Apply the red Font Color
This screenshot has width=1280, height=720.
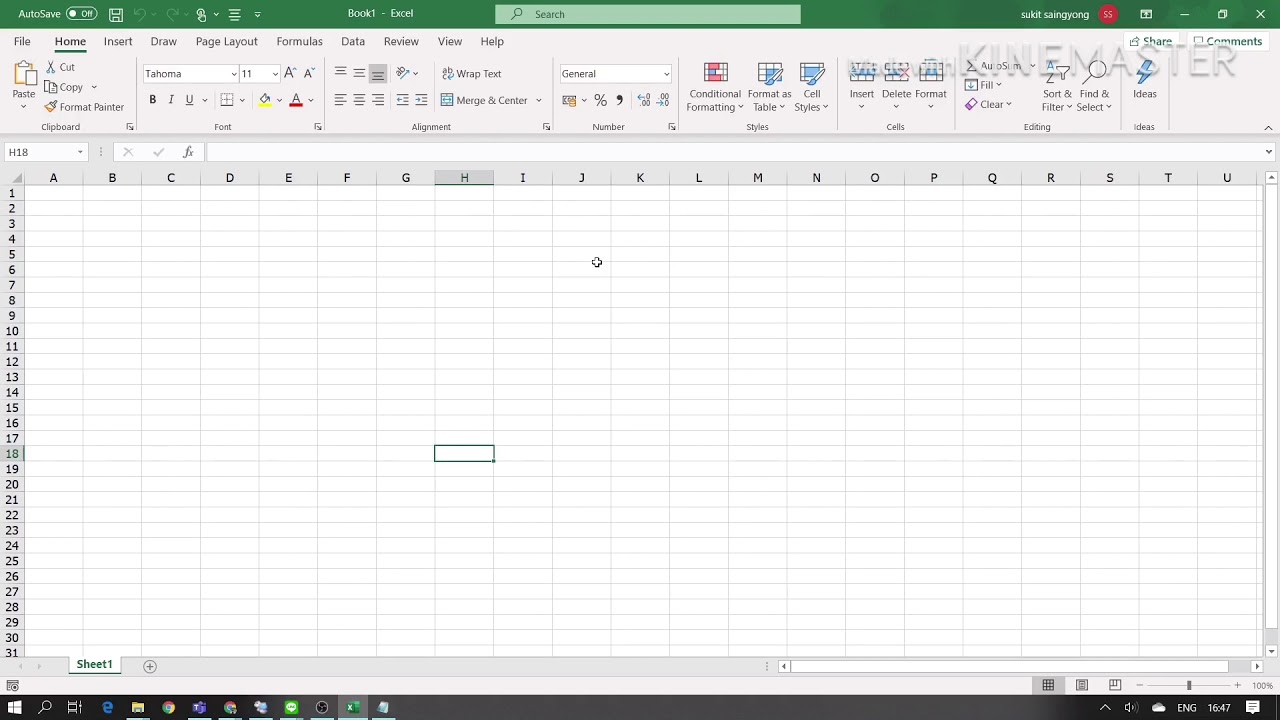296,100
